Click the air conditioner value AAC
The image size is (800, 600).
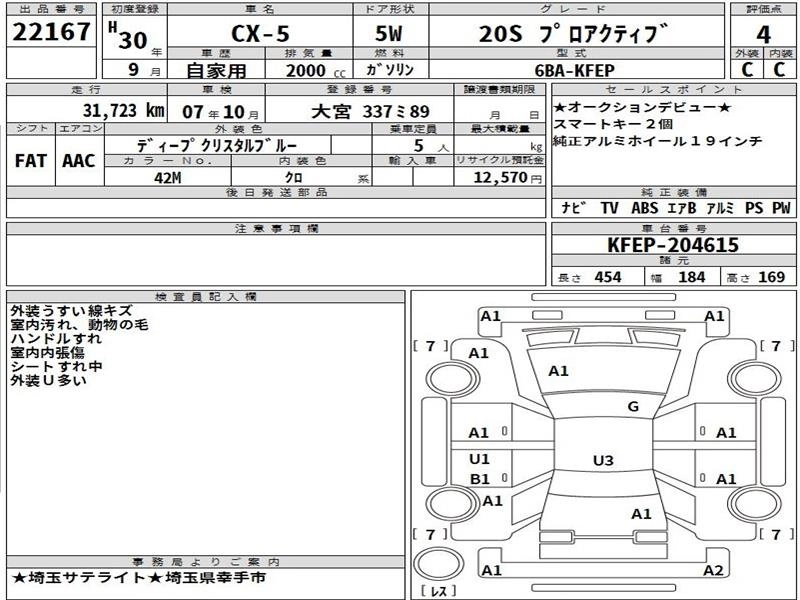tap(79, 161)
